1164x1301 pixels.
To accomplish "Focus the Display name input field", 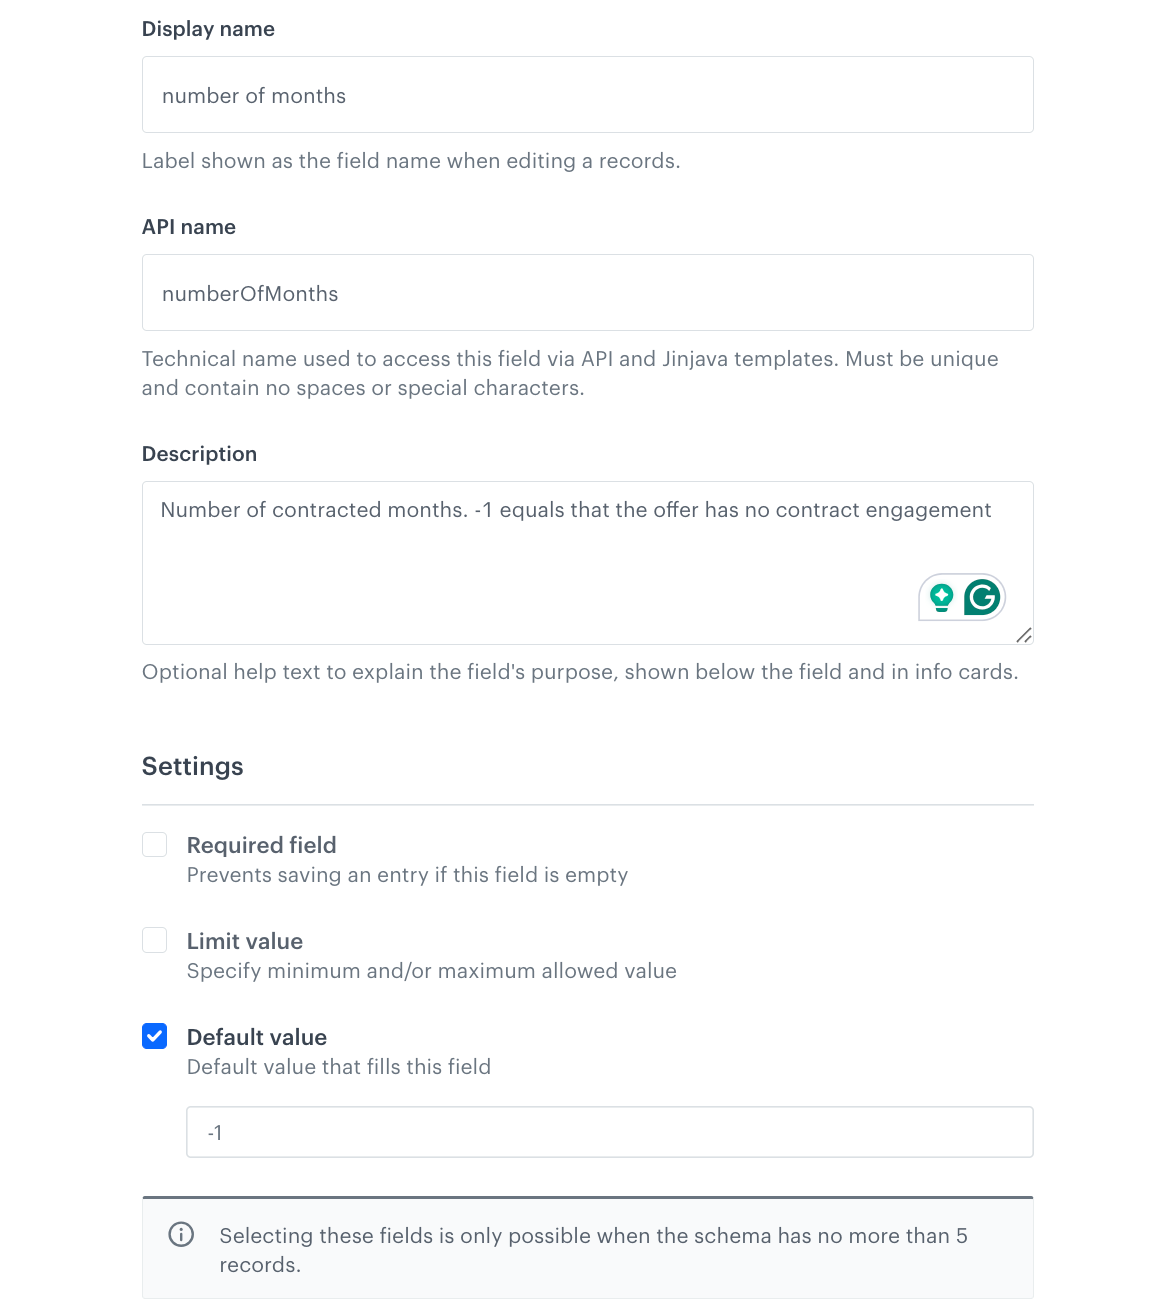I will (x=587, y=95).
